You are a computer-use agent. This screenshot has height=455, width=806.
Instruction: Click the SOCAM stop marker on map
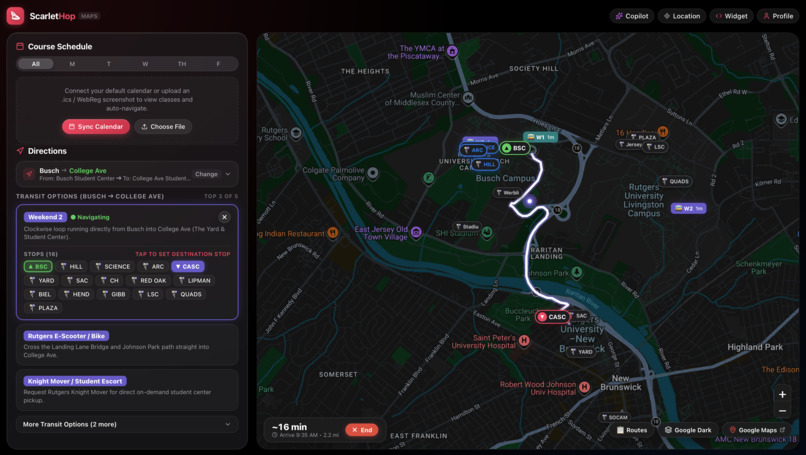click(614, 417)
